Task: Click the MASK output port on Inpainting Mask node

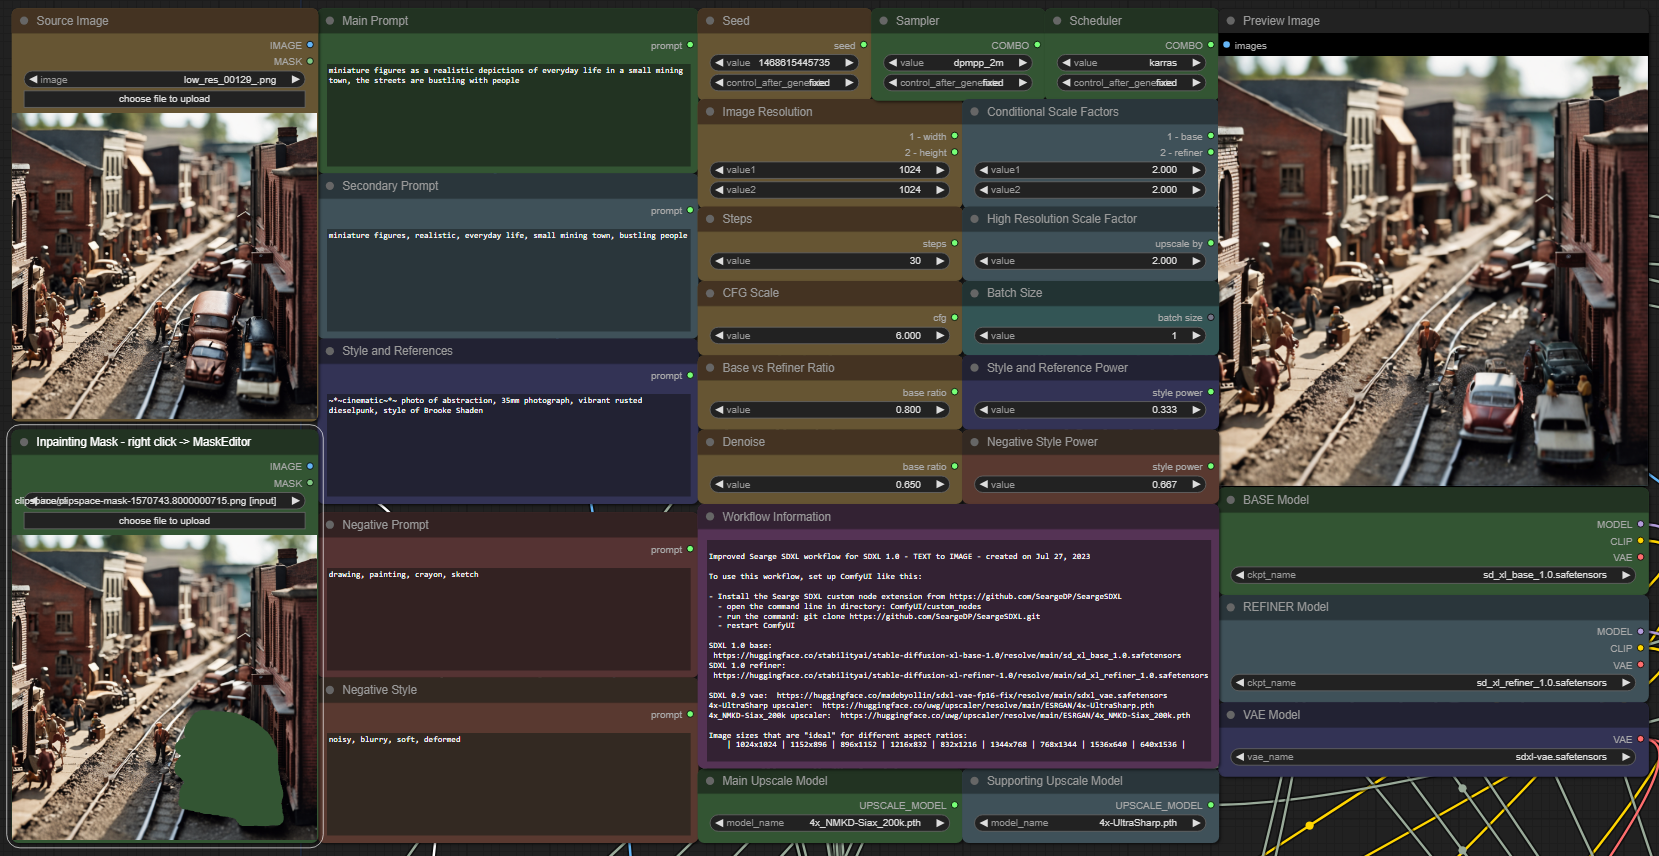Action: [x=310, y=483]
